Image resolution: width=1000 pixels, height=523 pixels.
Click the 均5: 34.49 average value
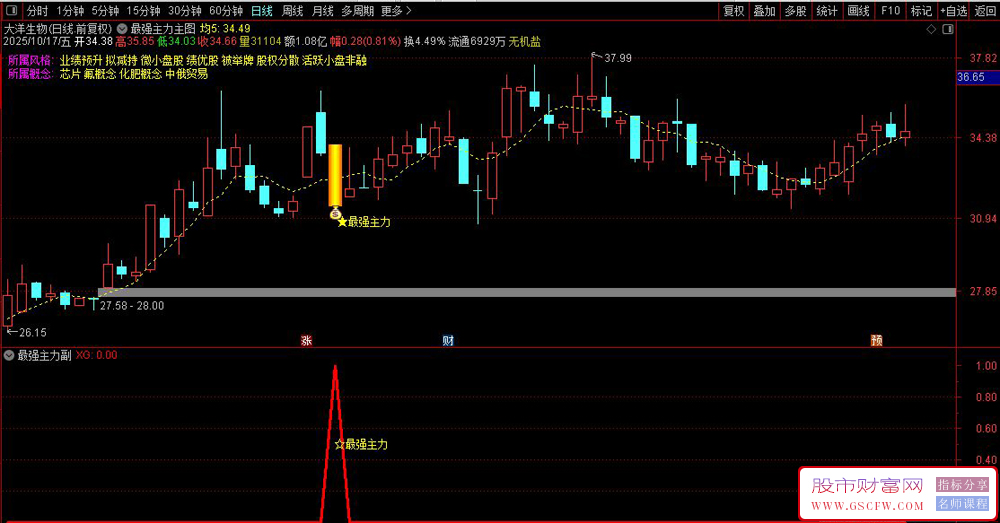[224, 29]
